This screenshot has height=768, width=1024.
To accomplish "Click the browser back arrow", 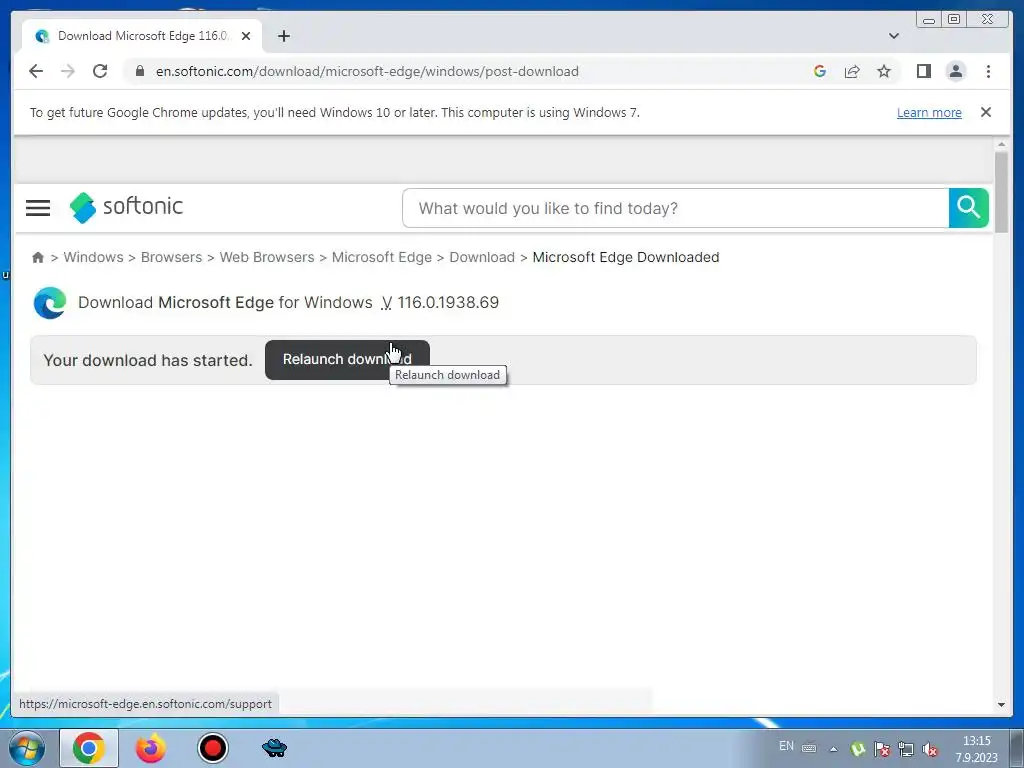I will click(36, 71).
